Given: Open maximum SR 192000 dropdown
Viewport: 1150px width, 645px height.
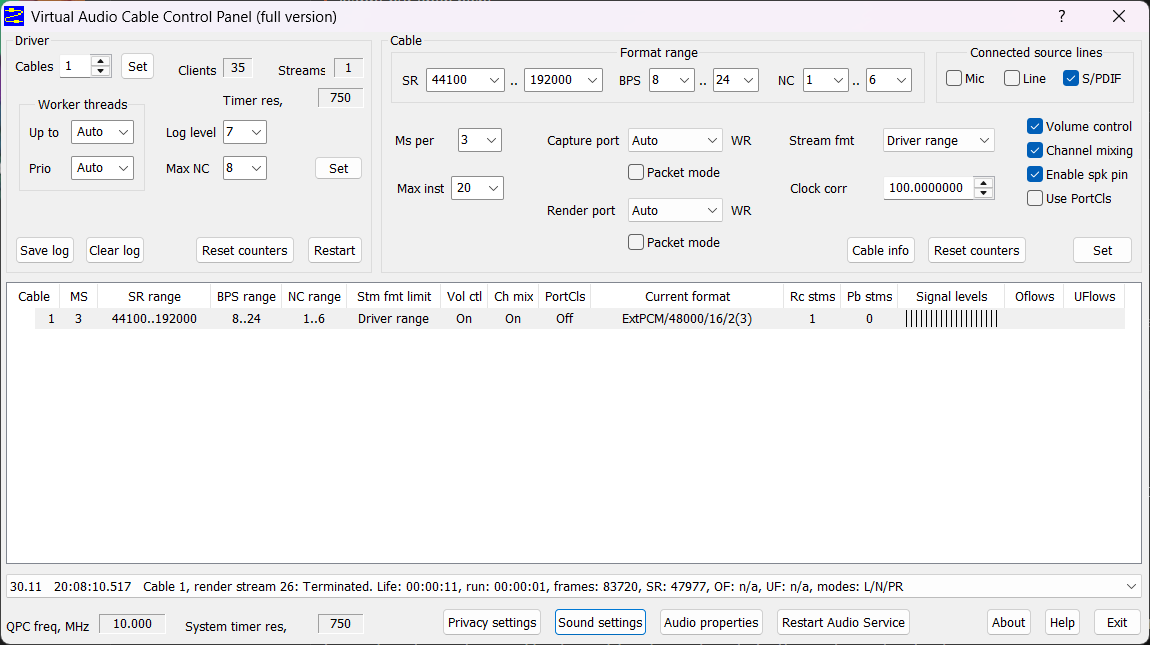Looking at the screenshot, I should (563, 80).
